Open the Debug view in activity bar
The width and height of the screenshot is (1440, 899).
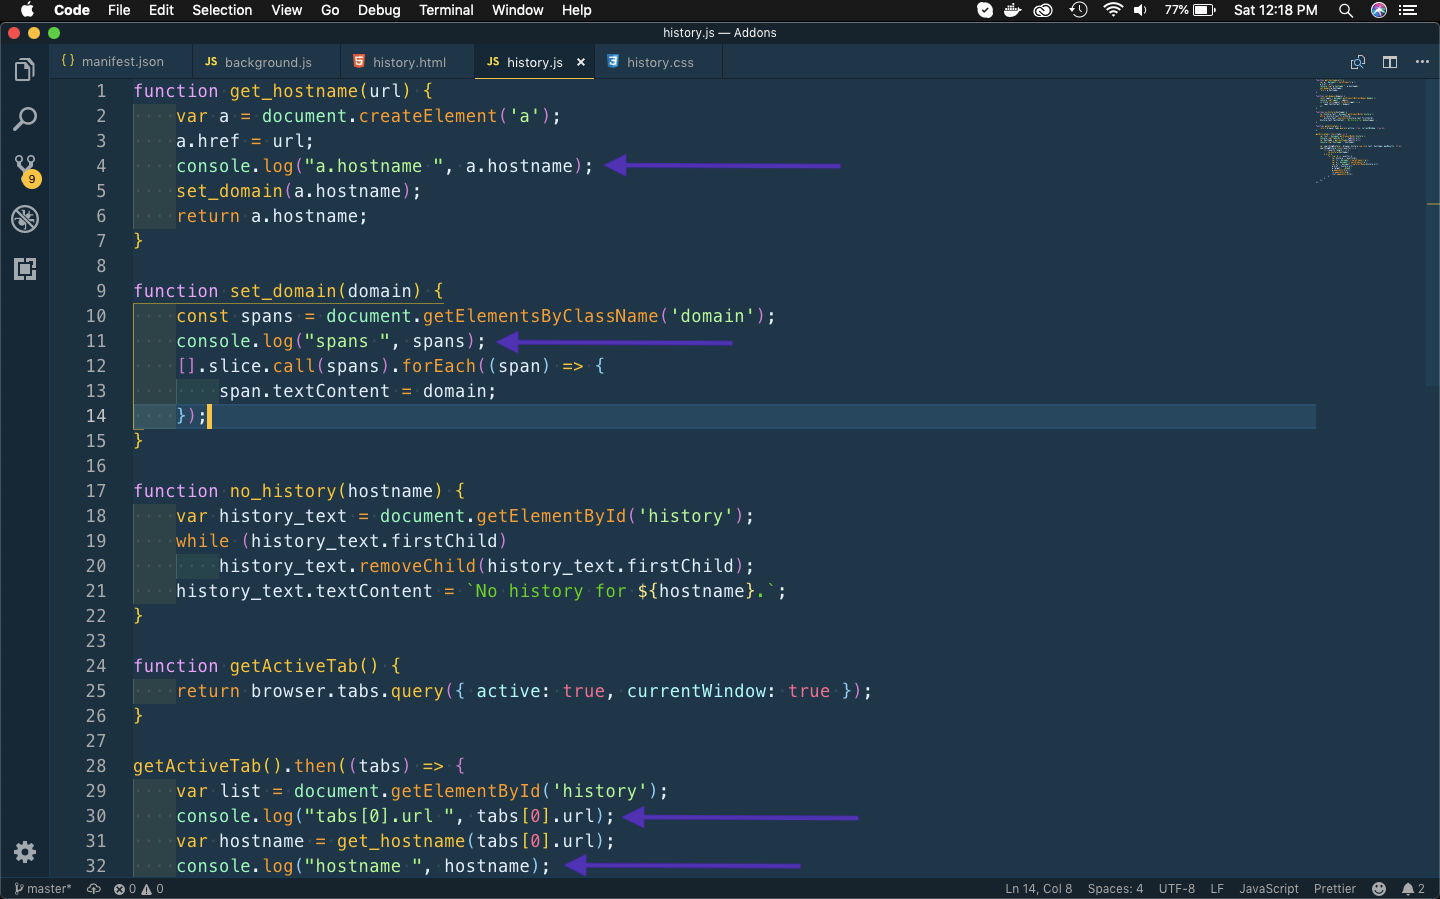tap(25, 219)
